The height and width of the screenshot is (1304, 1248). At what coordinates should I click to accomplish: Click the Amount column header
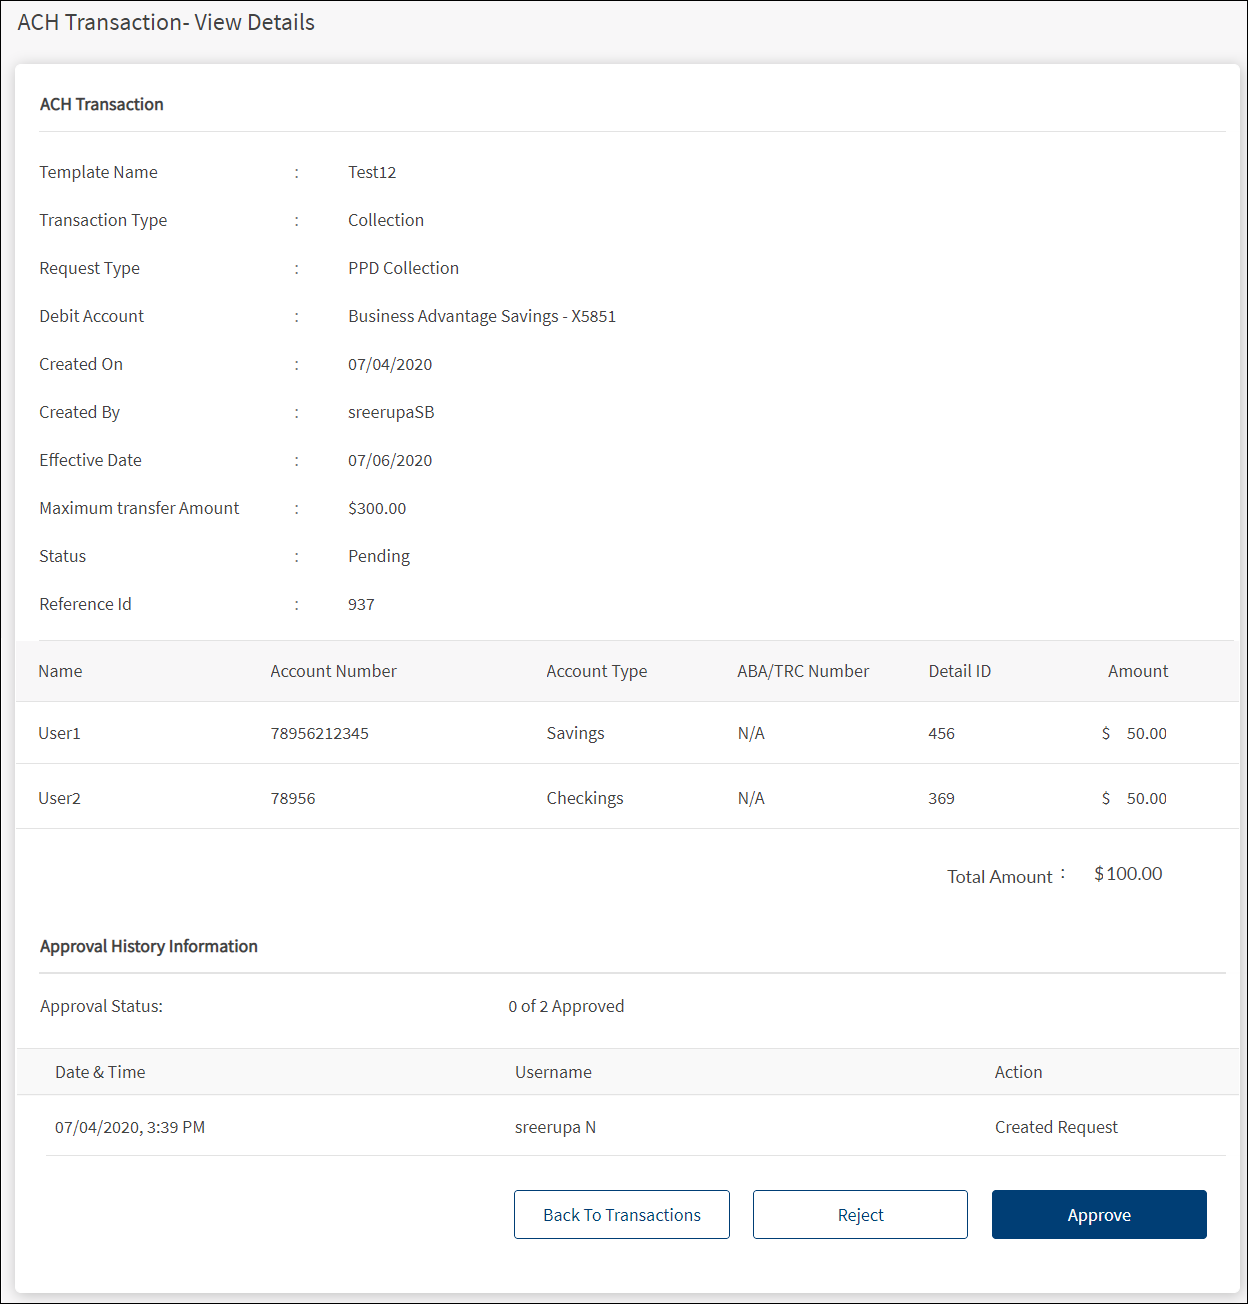point(1137,671)
